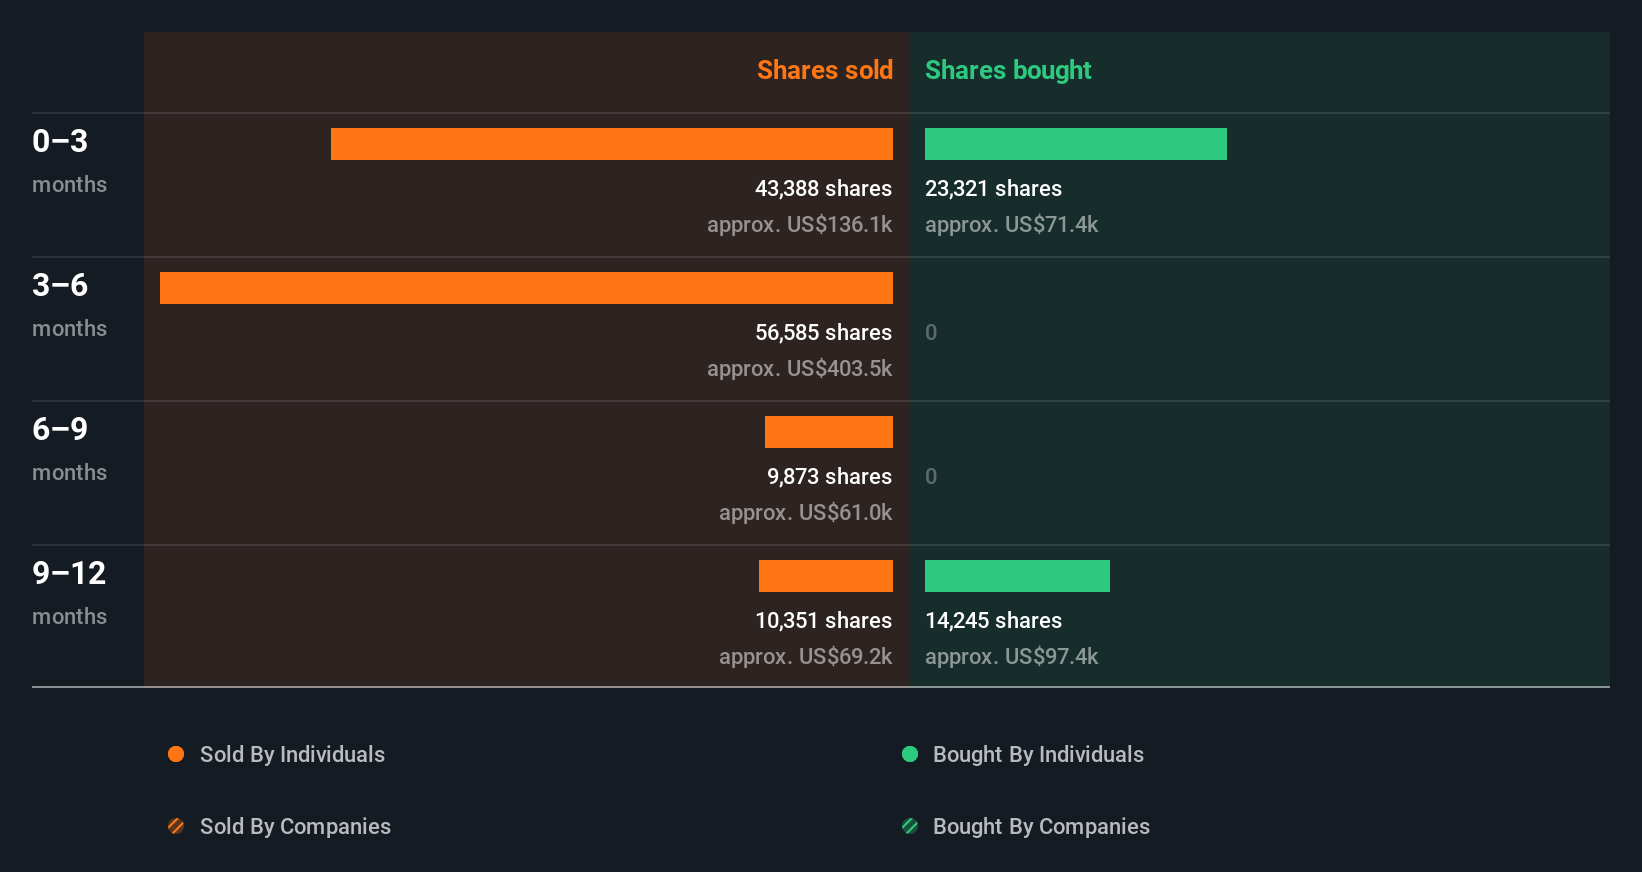Select the 6–9 months orange sold bar
This screenshot has width=1642, height=872.
coord(829,432)
